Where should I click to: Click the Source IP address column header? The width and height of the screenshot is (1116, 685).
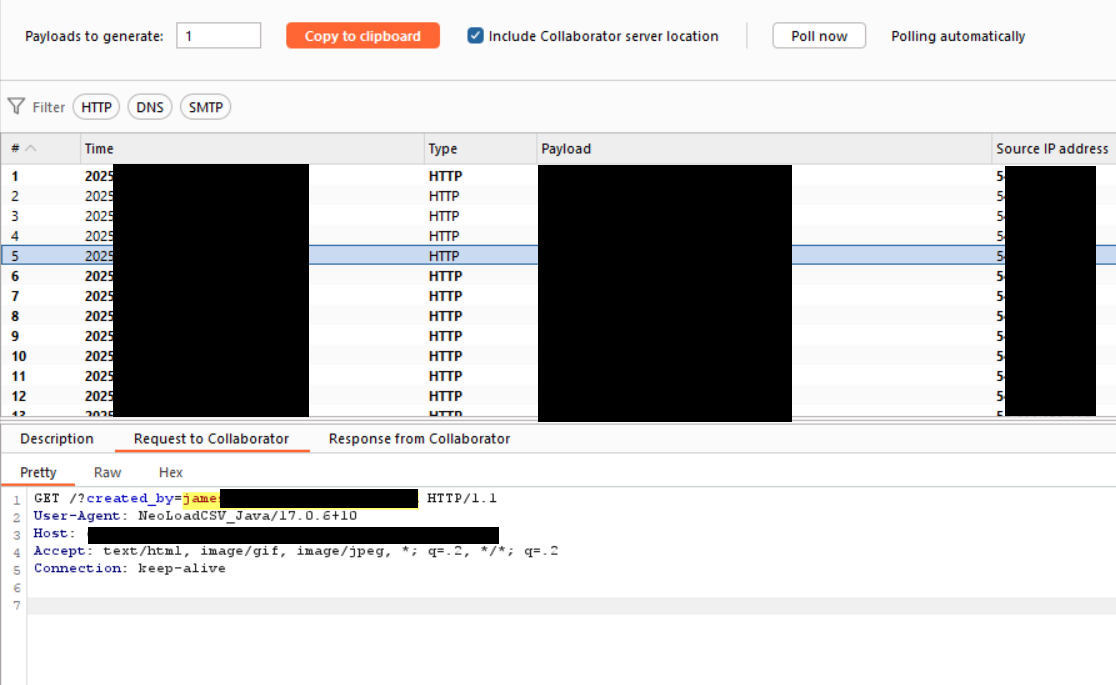coord(1052,148)
